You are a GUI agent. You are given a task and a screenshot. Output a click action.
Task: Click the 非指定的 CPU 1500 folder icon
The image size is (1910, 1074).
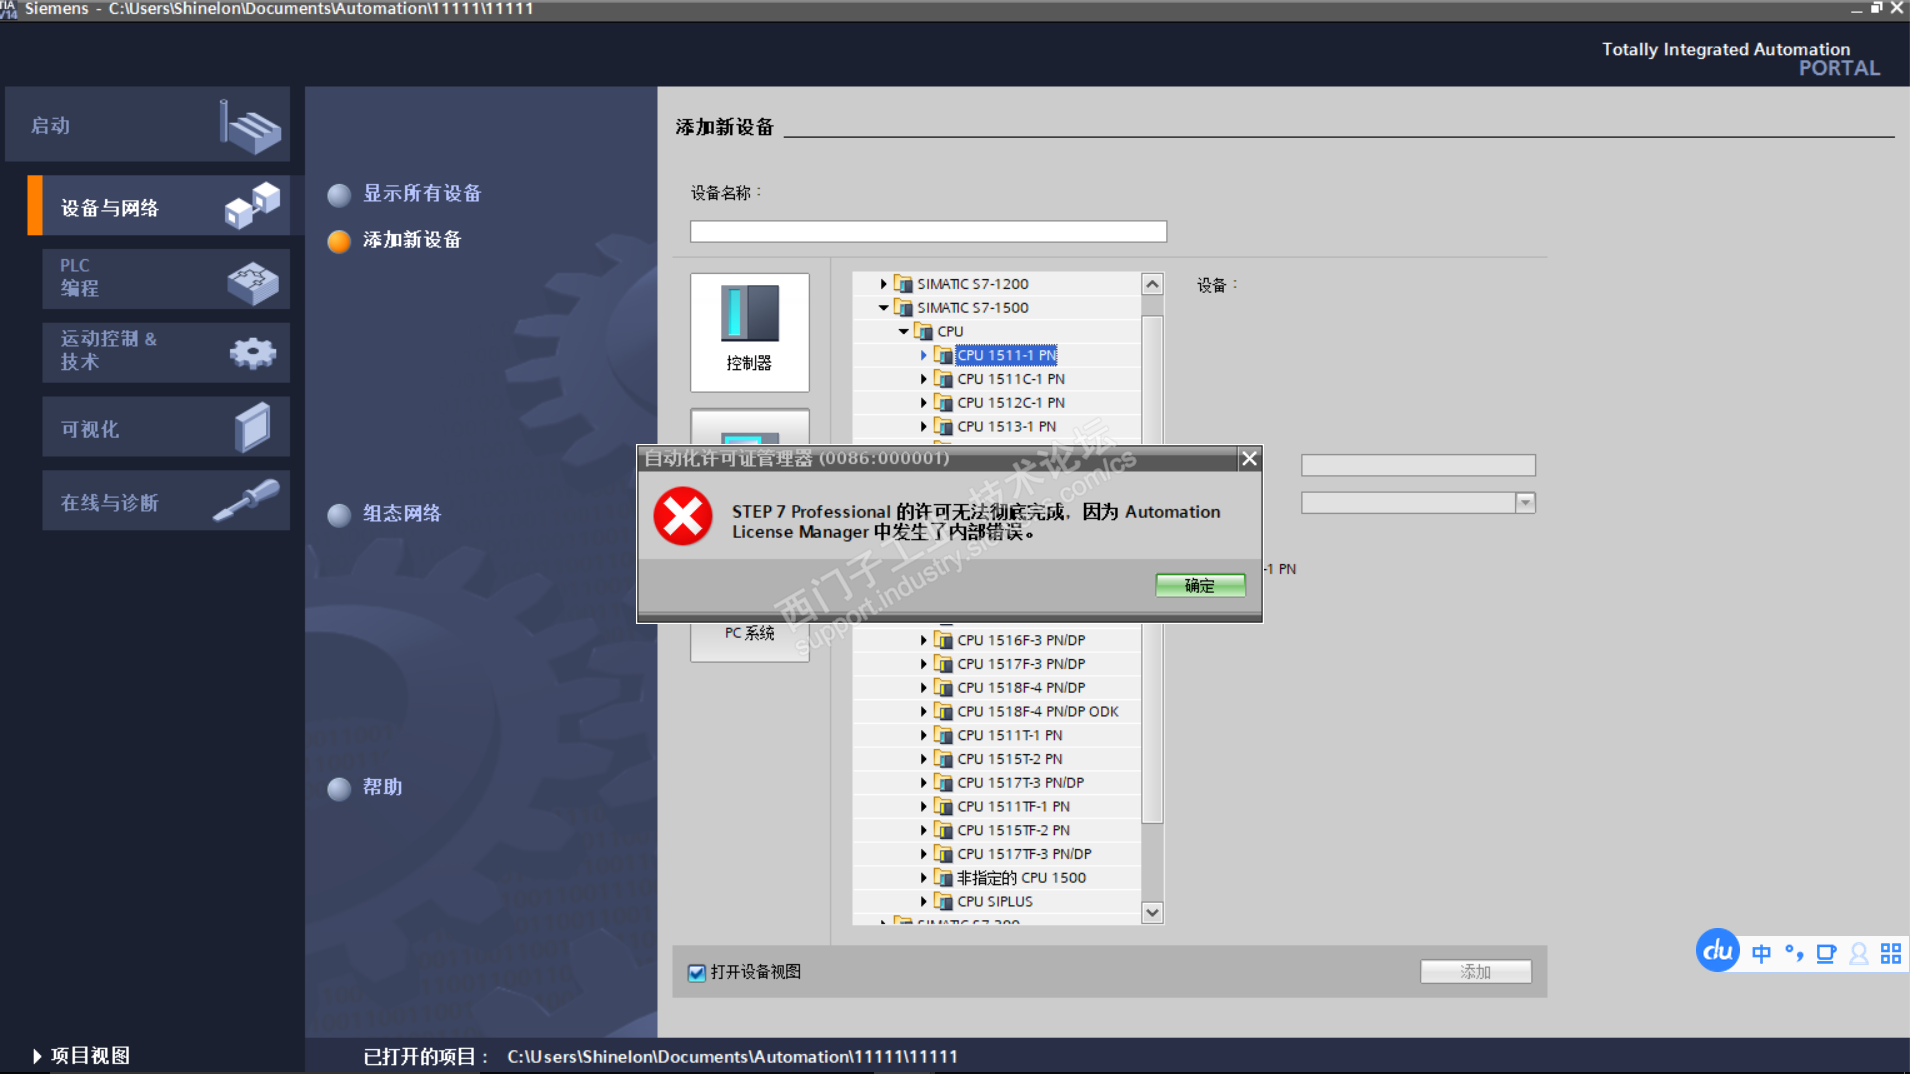[943, 877]
